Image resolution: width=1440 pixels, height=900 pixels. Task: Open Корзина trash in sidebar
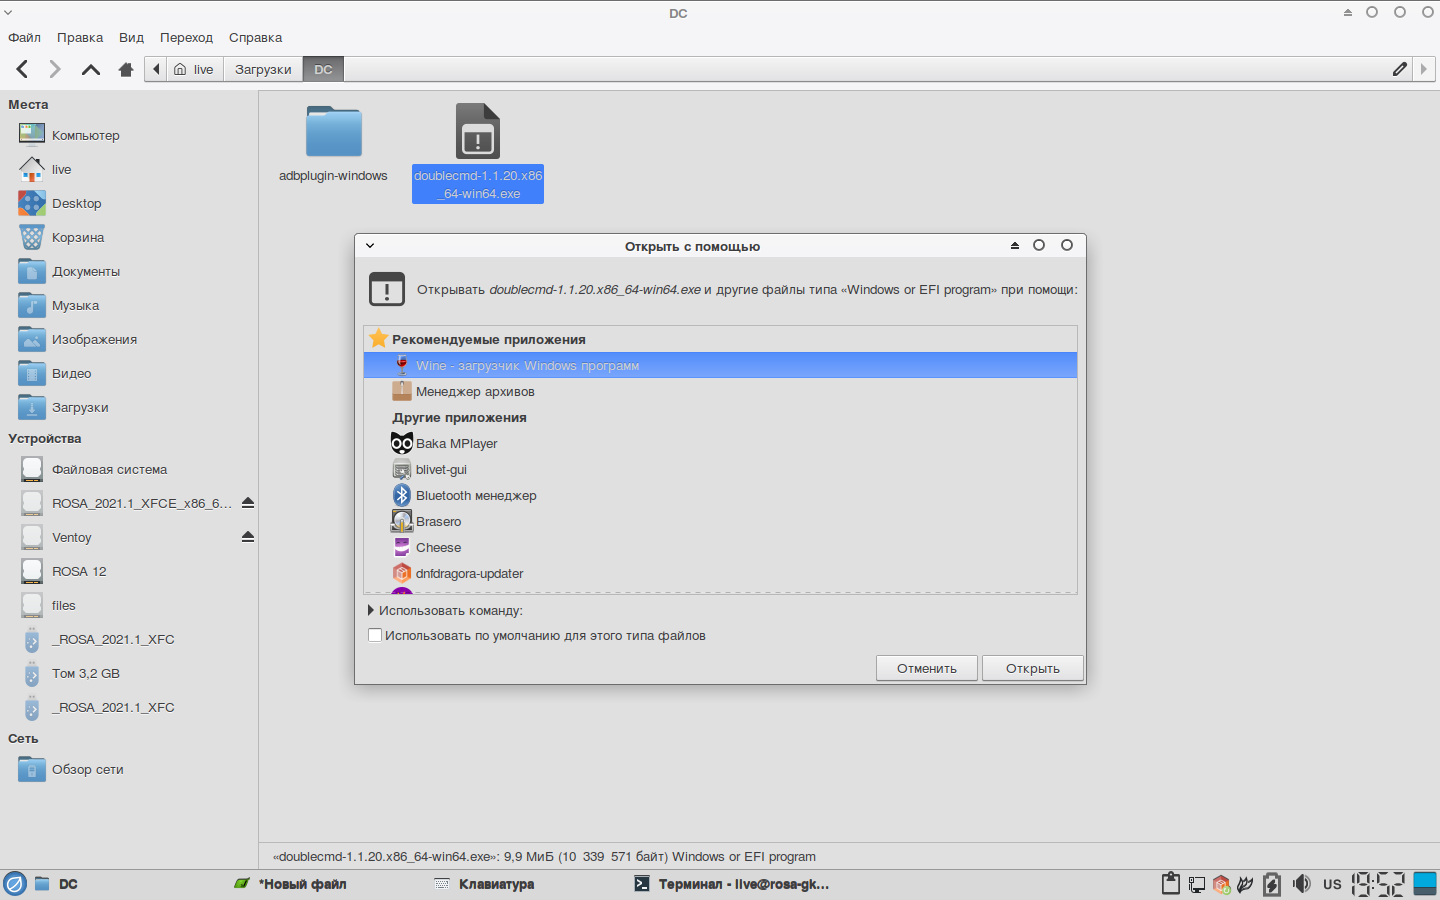click(x=78, y=237)
